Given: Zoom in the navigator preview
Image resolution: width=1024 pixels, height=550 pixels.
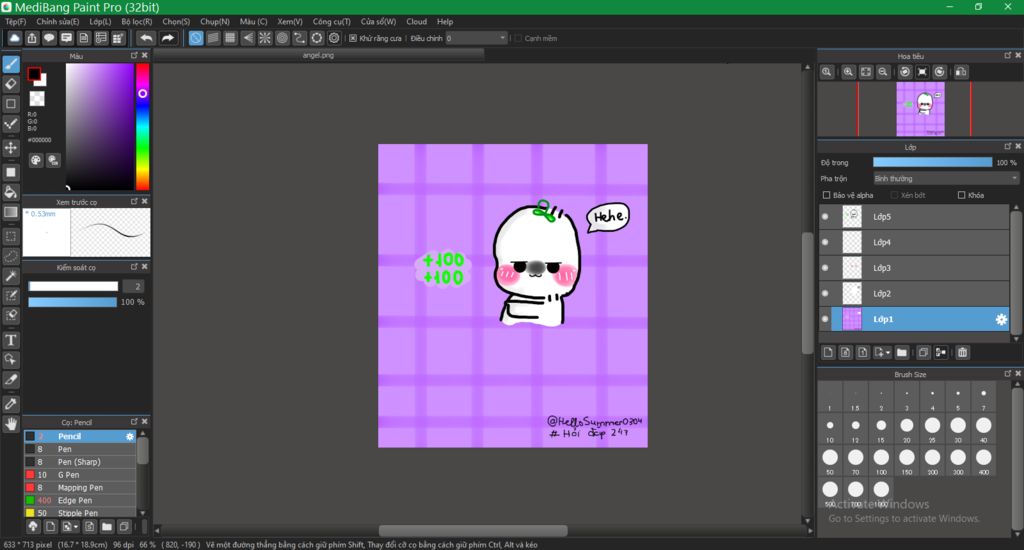Looking at the screenshot, I should tap(848, 72).
